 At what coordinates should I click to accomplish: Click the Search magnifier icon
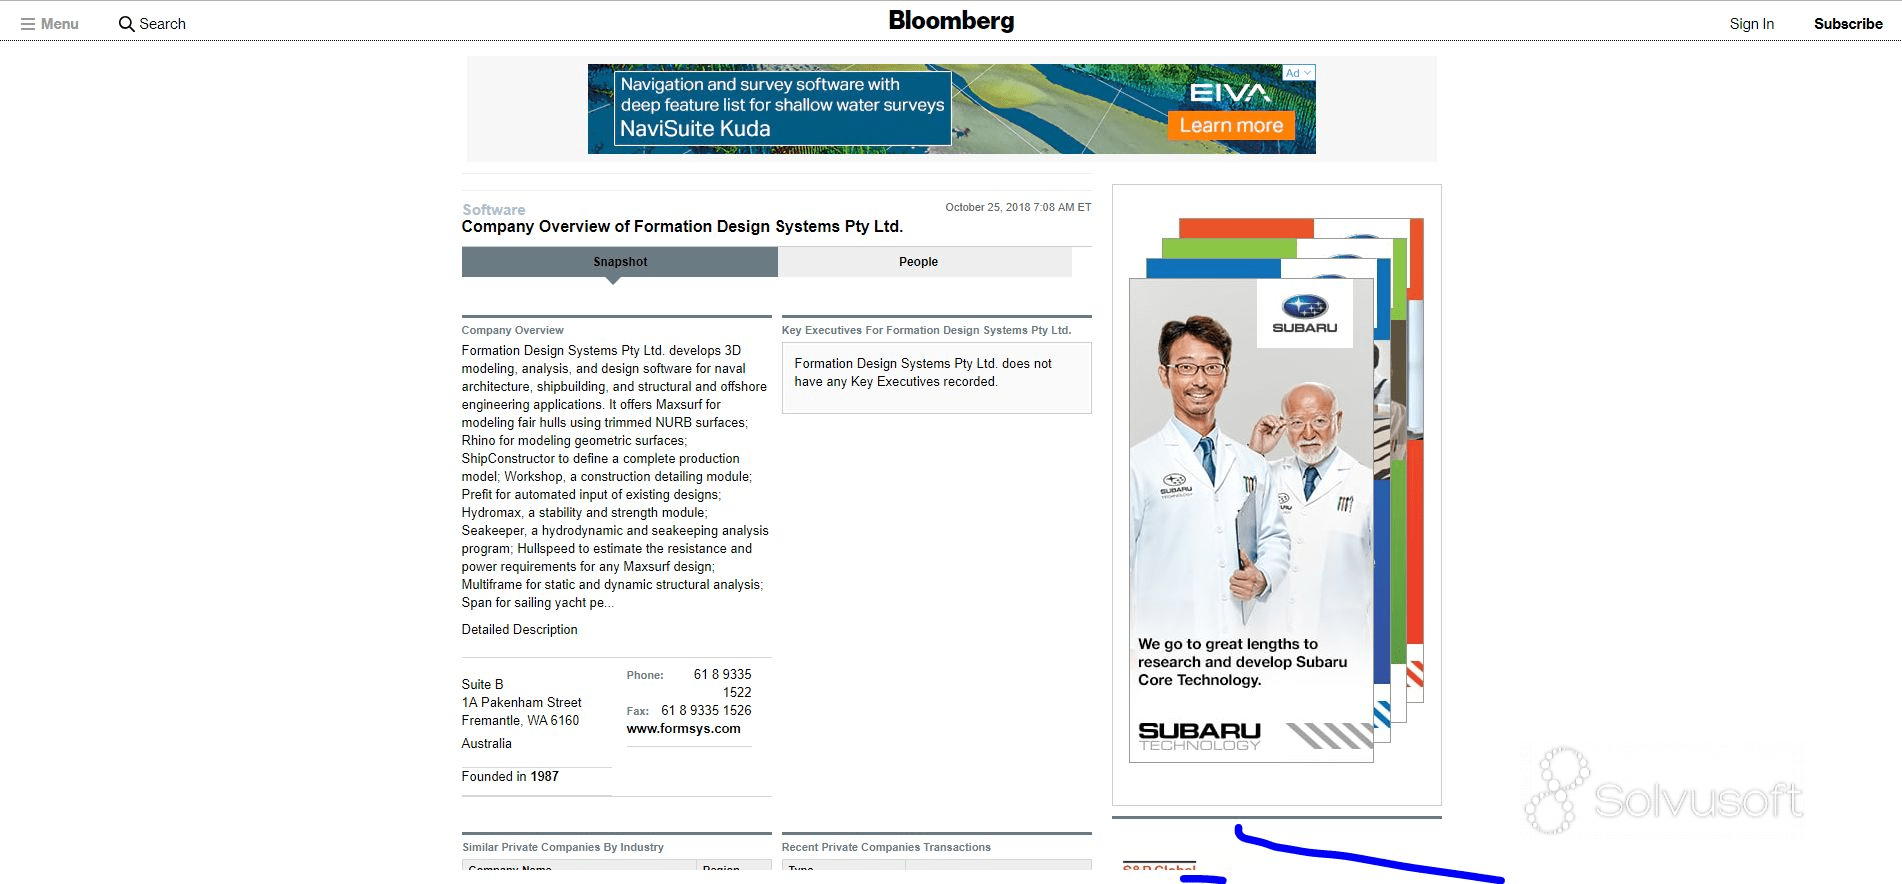[x=126, y=24]
